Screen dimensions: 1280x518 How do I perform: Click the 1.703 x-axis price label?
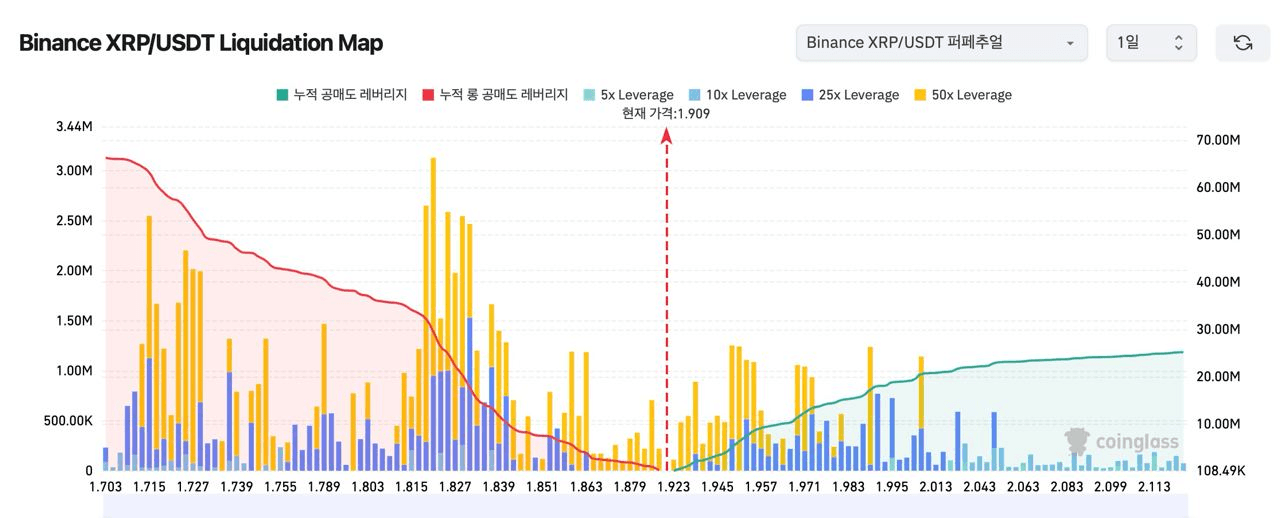point(106,487)
